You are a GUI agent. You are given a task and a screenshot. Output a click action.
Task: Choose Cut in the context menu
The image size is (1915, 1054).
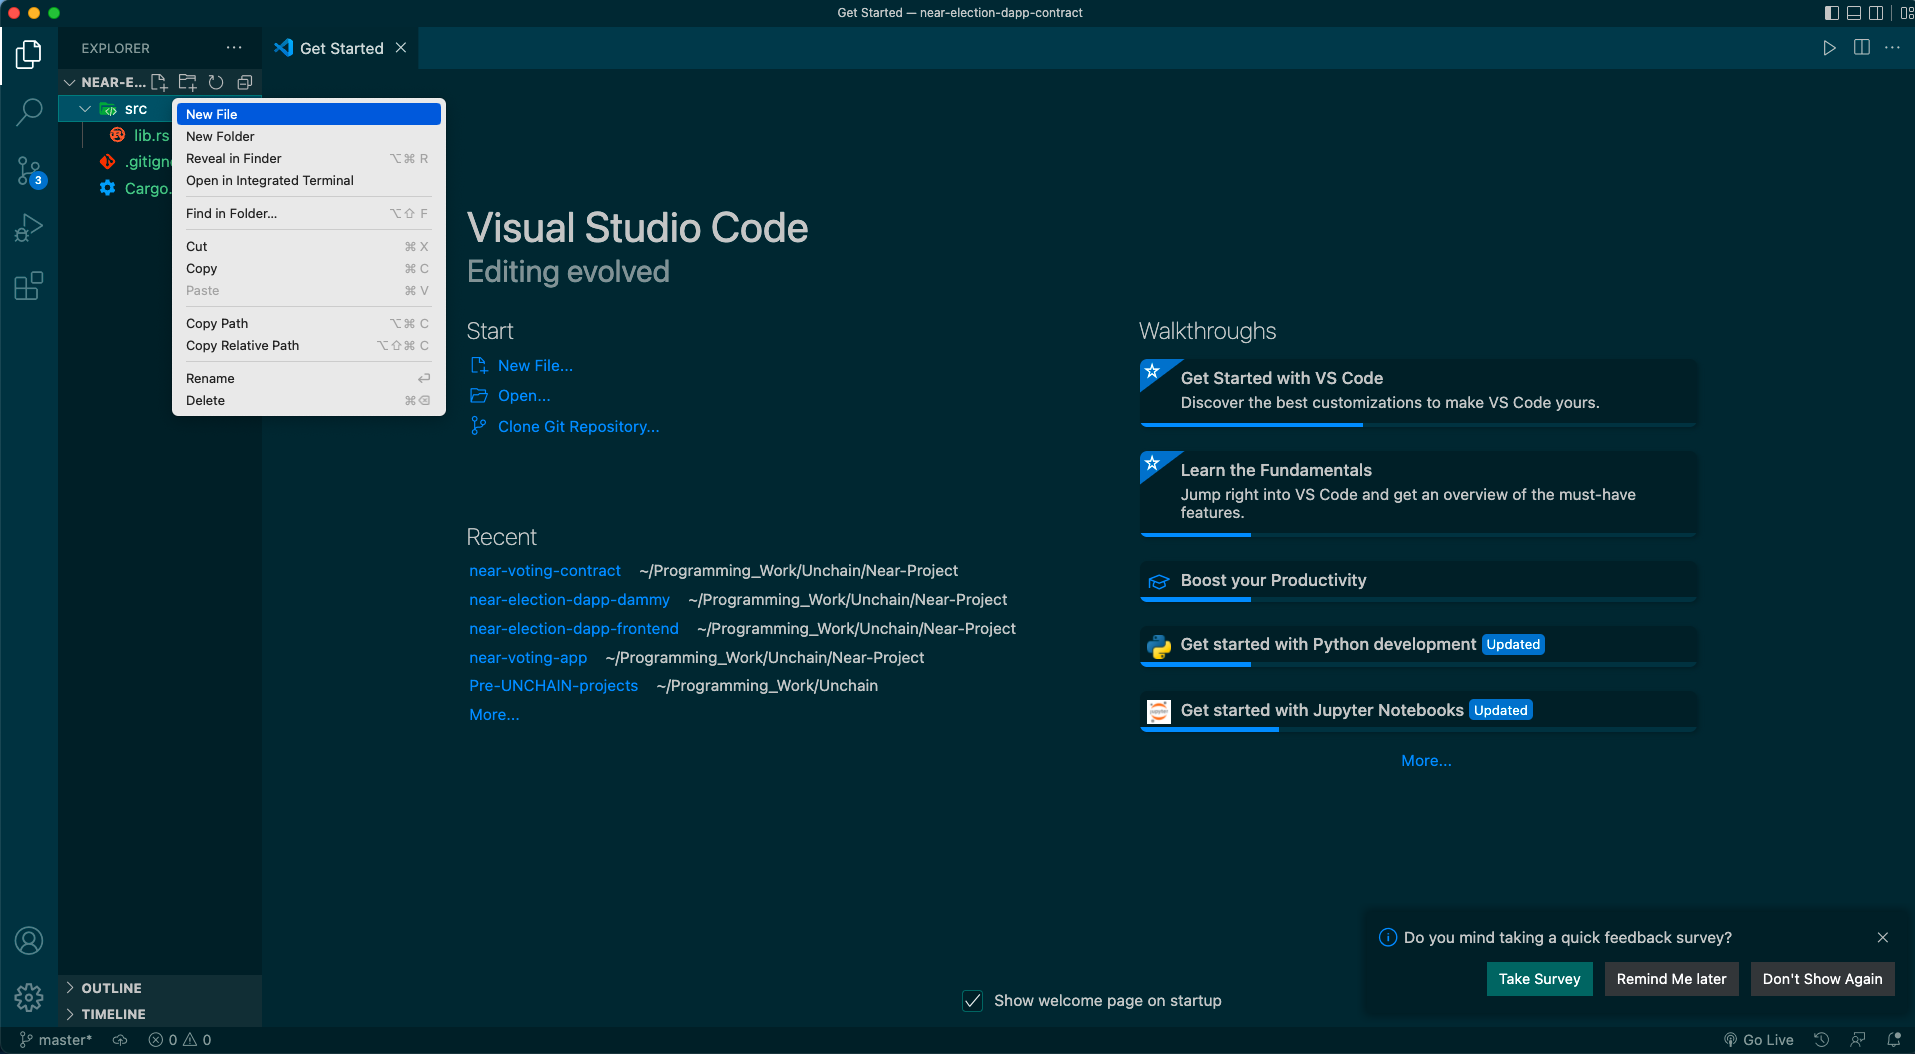[309, 246]
